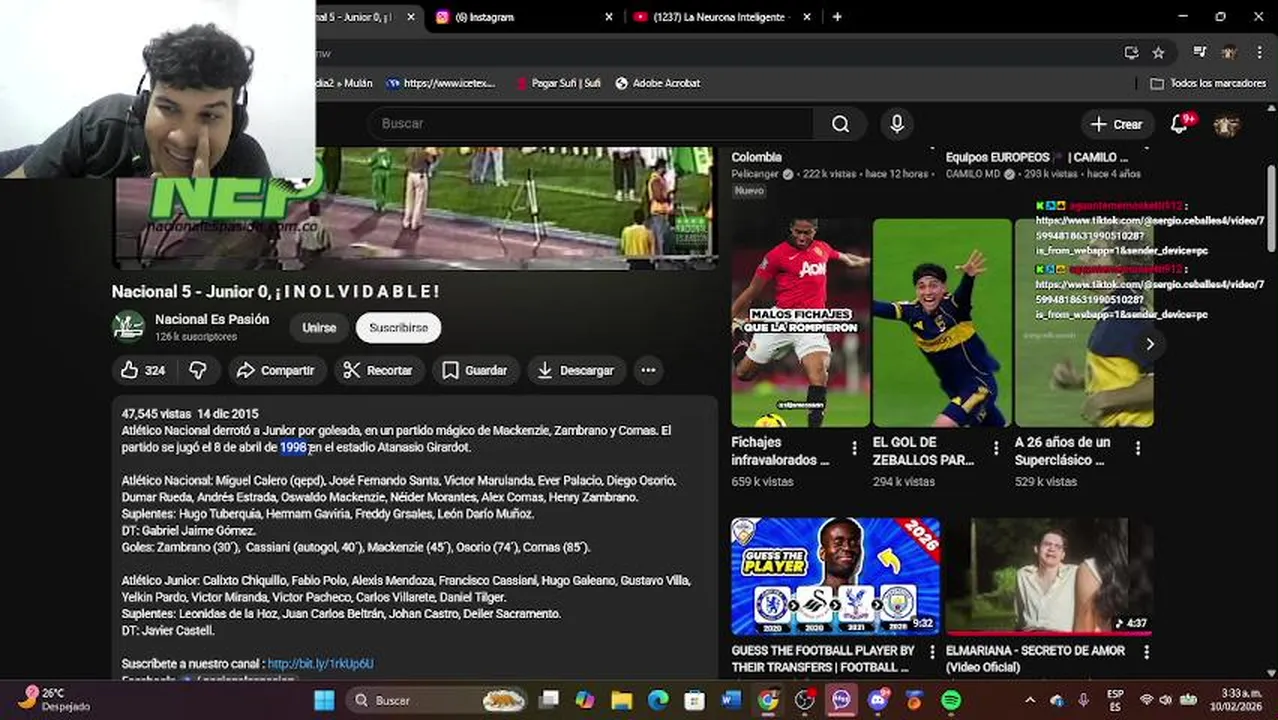This screenshot has width=1278, height=720.
Task: Open a new browser tab with plus
Action: pyautogui.click(x=837, y=17)
